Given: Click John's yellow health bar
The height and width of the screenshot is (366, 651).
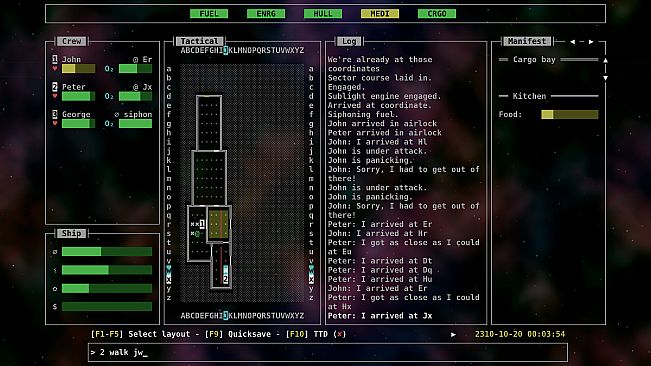Looking at the screenshot, I should click(x=78, y=68).
